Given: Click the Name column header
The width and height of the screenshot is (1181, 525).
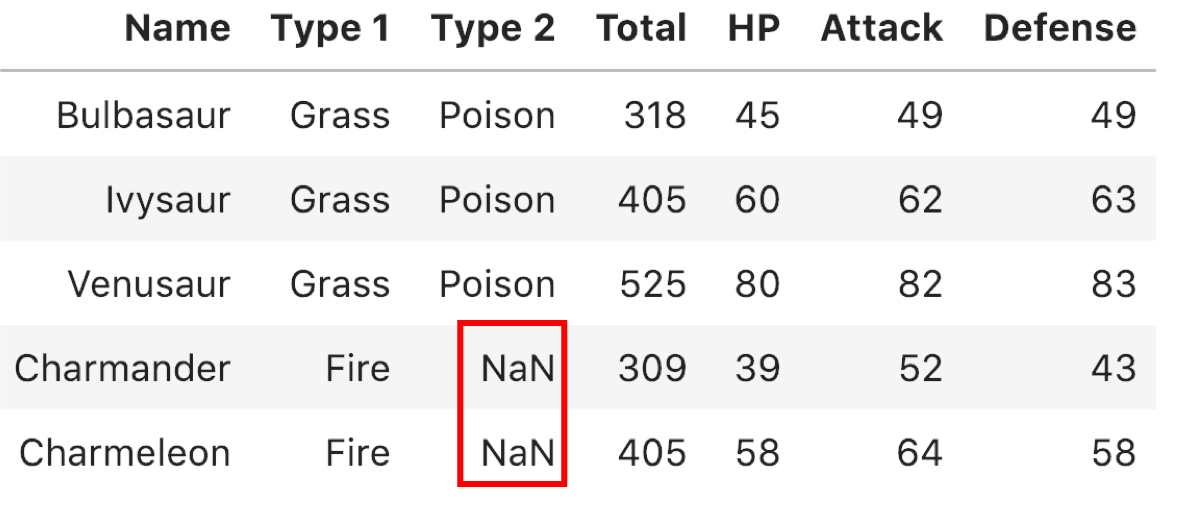Looking at the screenshot, I should 177,28.
